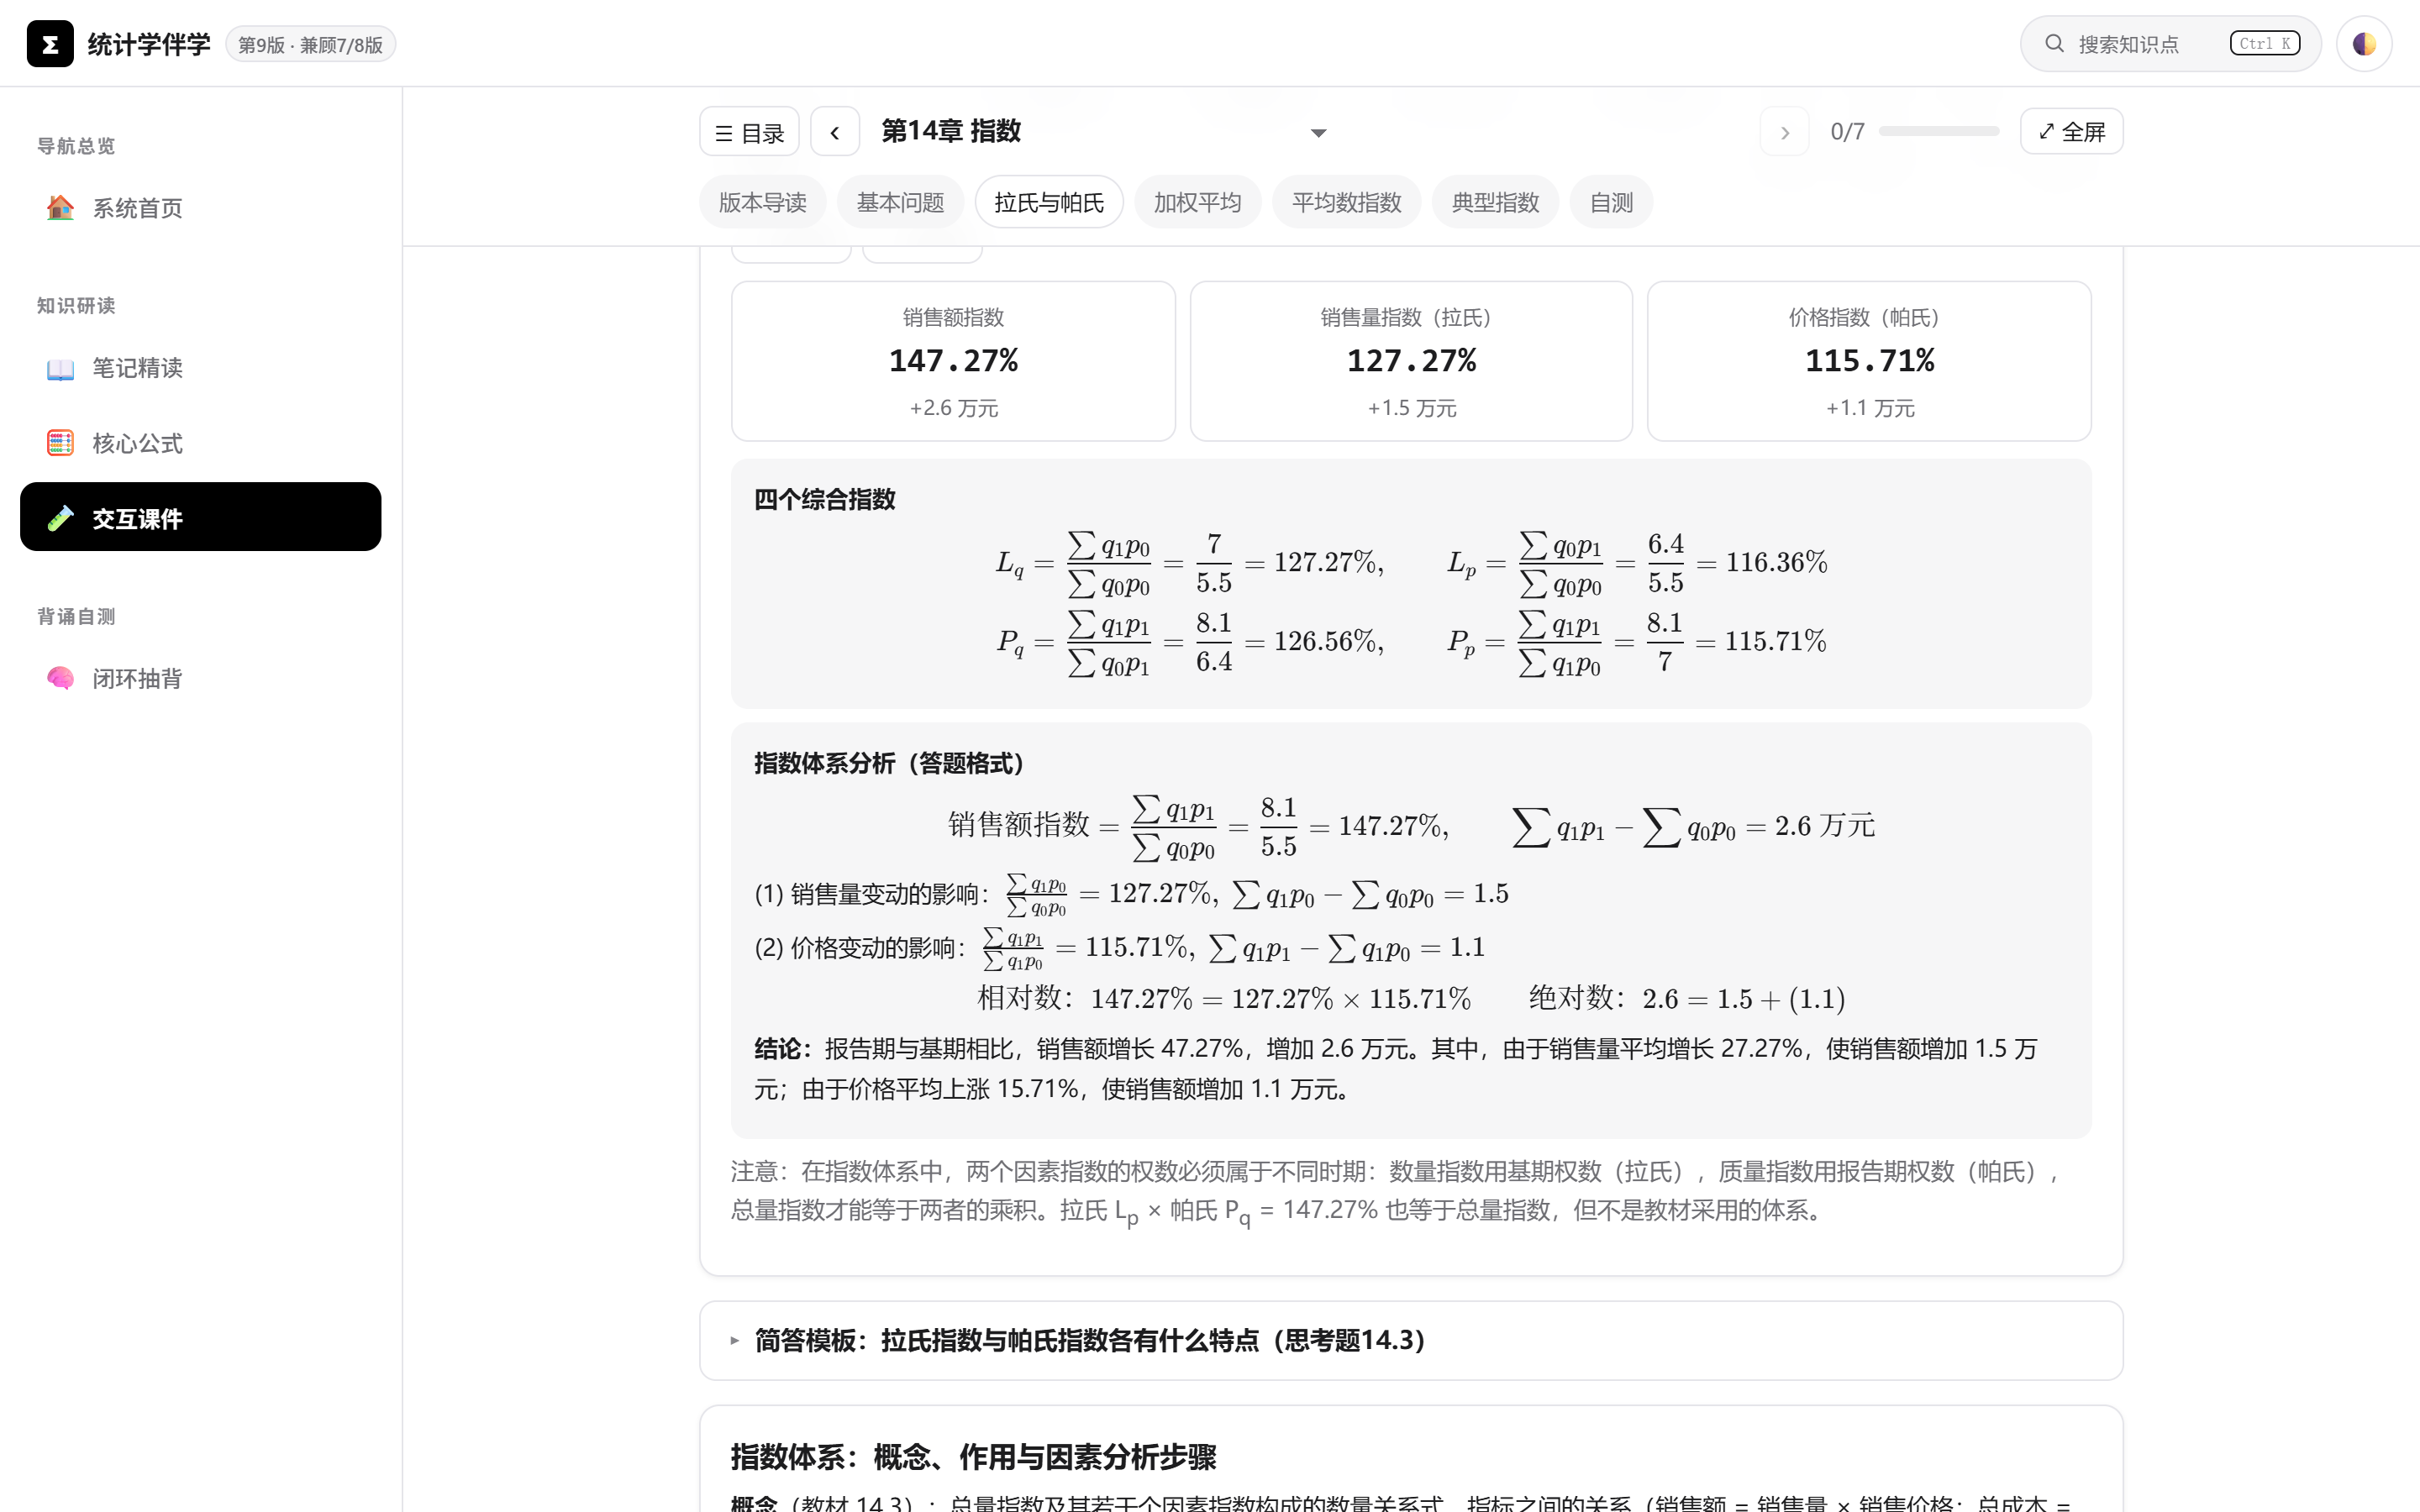The image size is (2420, 1512).
Task: Open the 典型指数 tab
Action: click(x=1495, y=202)
